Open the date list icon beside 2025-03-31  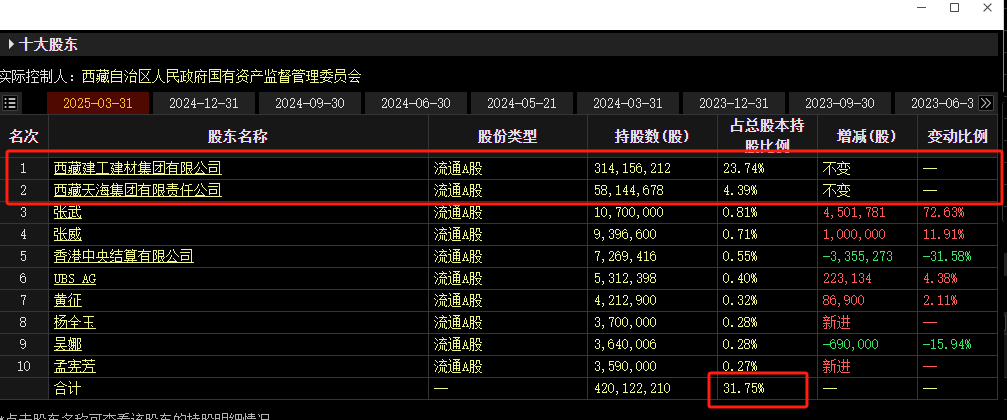pyautogui.click(x=10, y=103)
